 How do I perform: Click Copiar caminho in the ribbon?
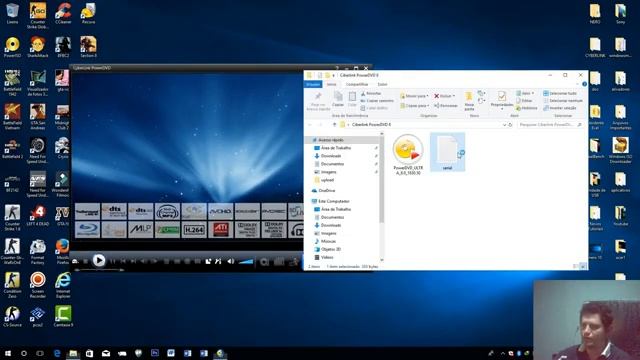coord(377,100)
